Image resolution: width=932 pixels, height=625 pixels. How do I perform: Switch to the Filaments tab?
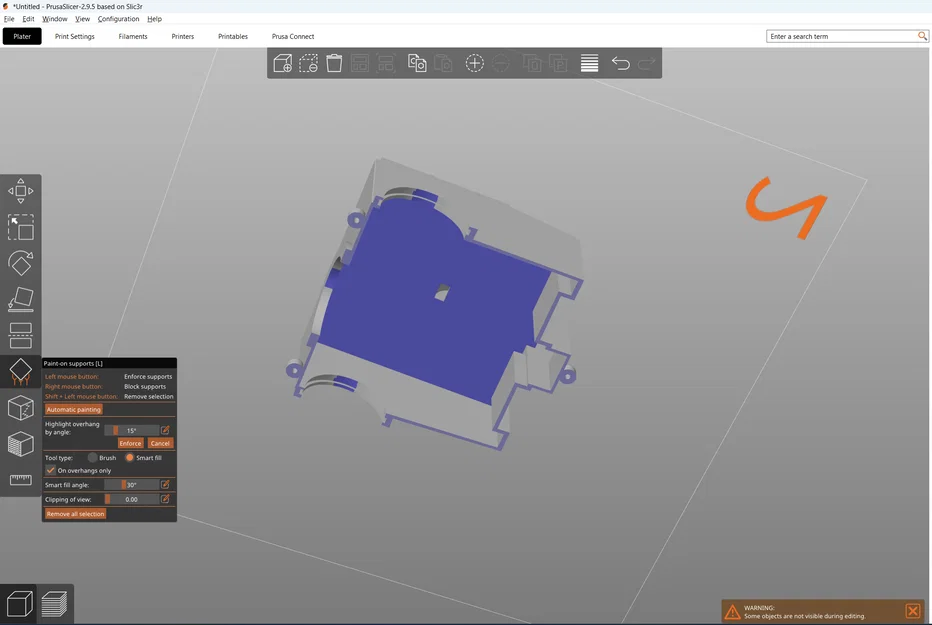click(x=133, y=36)
